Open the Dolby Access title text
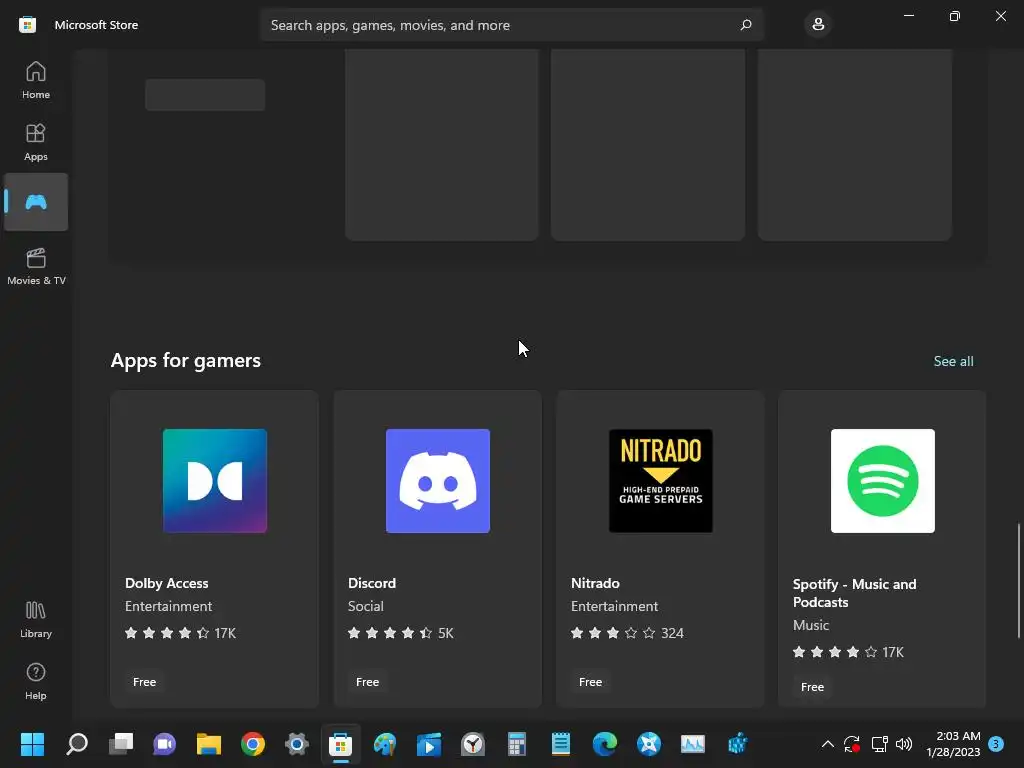This screenshot has height=768, width=1024. (x=167, y=583)
